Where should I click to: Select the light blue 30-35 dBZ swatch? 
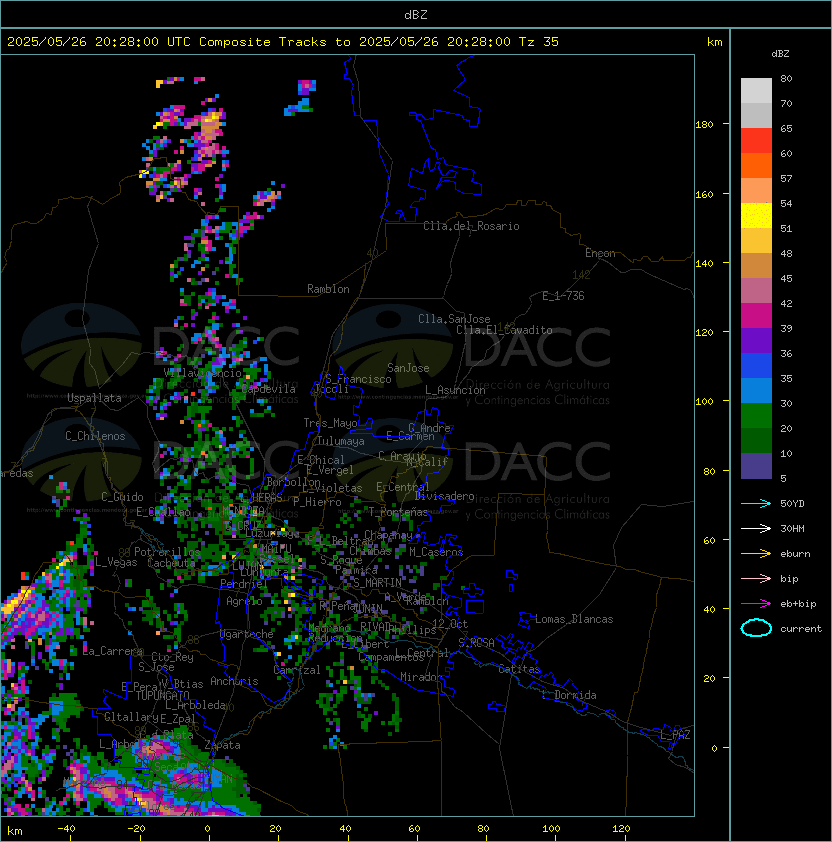756,390
